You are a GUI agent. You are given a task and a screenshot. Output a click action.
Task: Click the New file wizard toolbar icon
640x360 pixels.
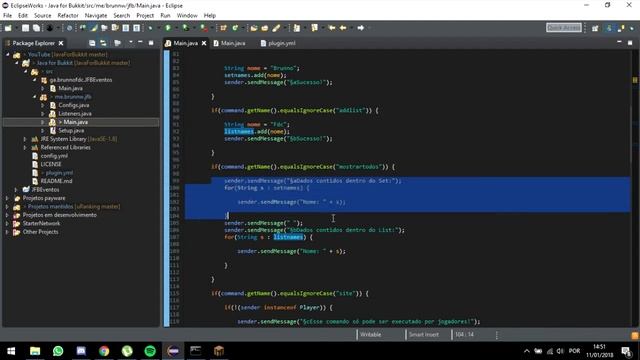[x=8, y=28]
